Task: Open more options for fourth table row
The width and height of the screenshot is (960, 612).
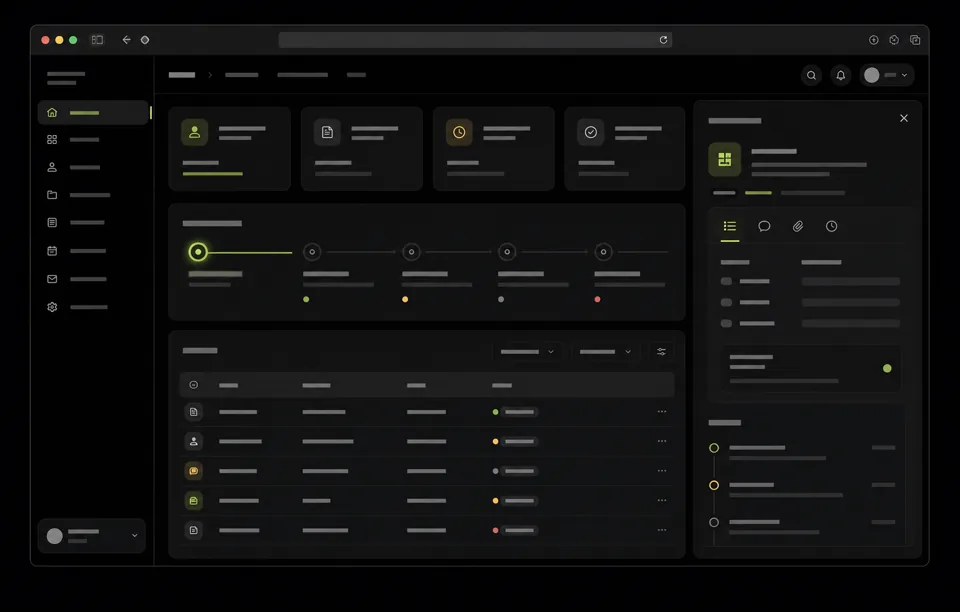Action: pyautogui.click(x=662, y=501)
